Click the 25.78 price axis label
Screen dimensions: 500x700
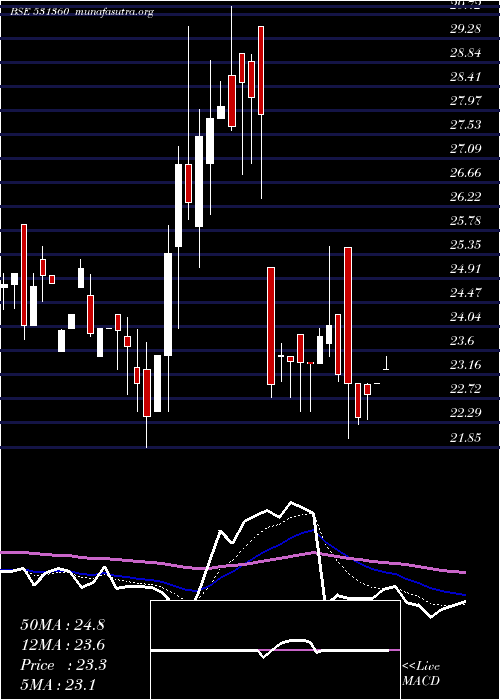point(466,221)
